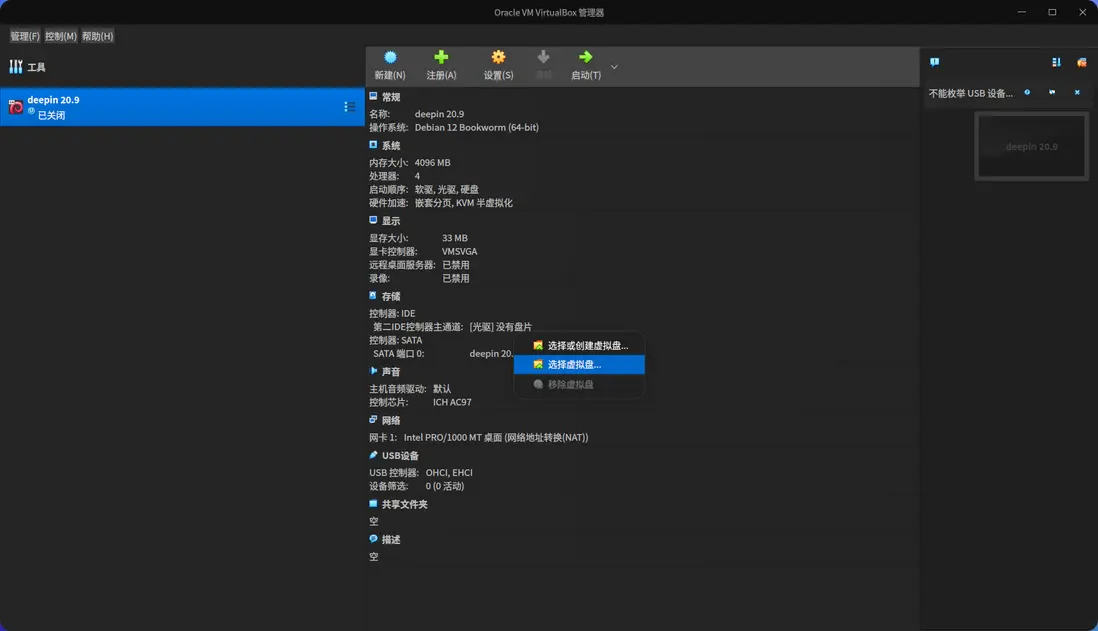Click the 工具 tools icon in sidebar

[x=16, y=67]
